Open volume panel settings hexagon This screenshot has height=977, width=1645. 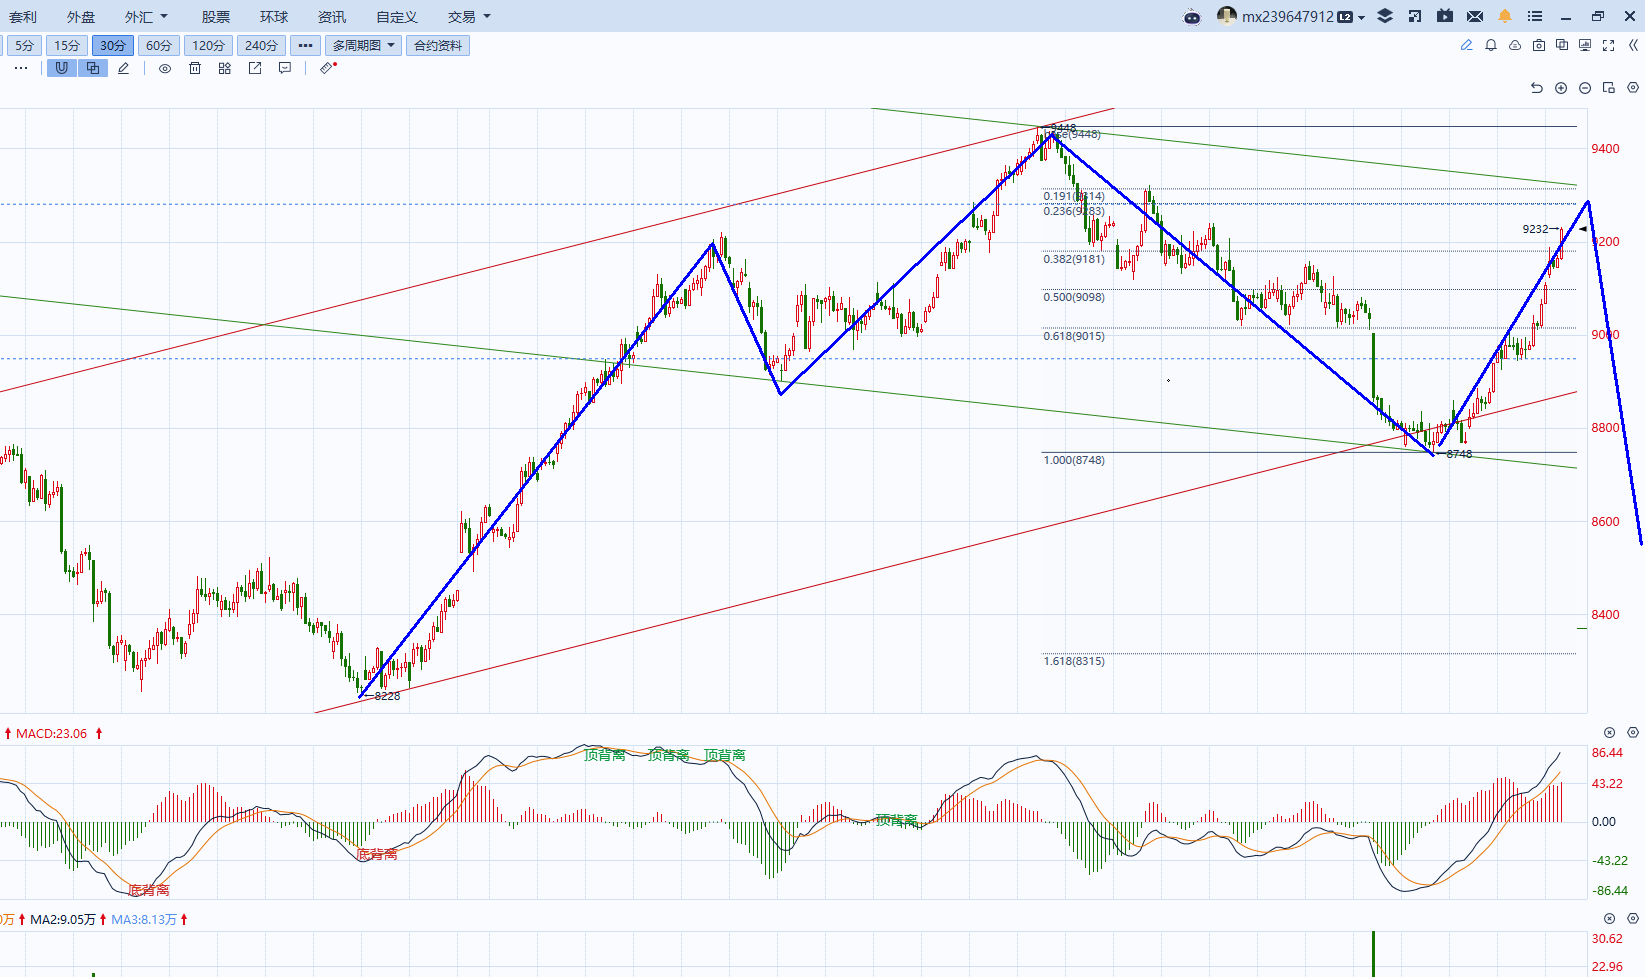click(1633, 918)
